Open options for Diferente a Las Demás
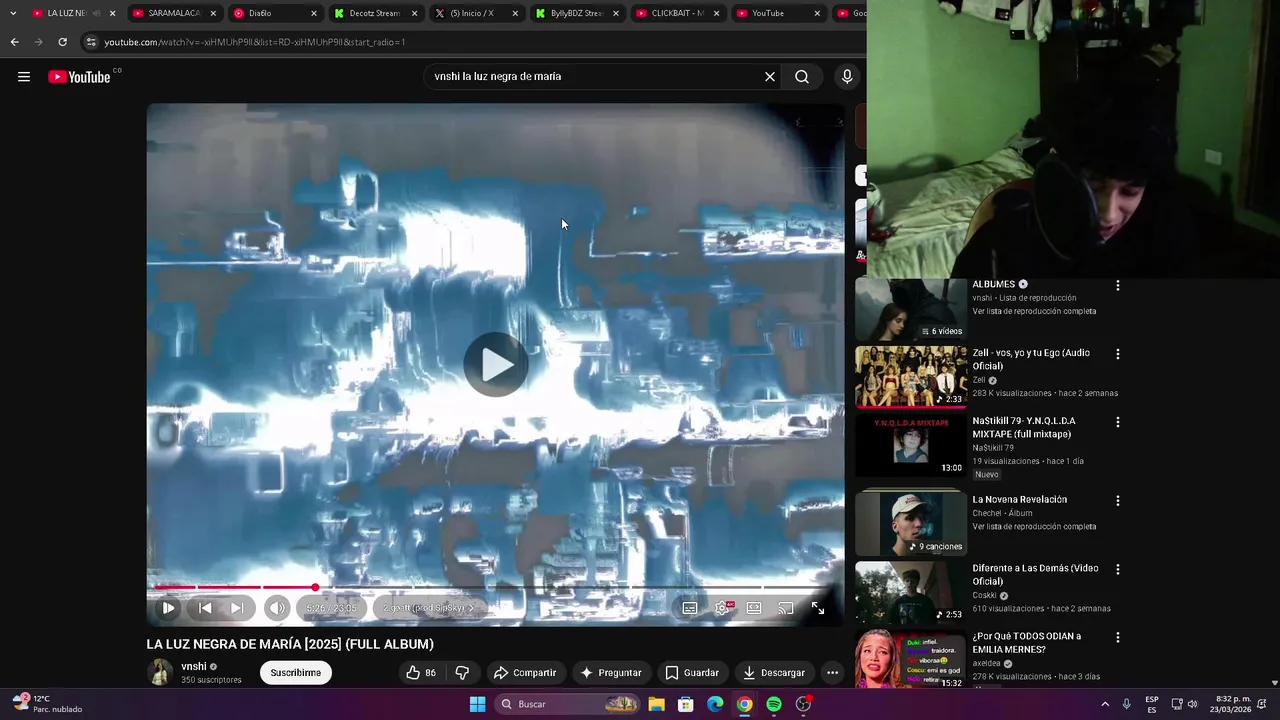Image resolution: width=1280 pixels, height=720 pixels. (1118, 569)
